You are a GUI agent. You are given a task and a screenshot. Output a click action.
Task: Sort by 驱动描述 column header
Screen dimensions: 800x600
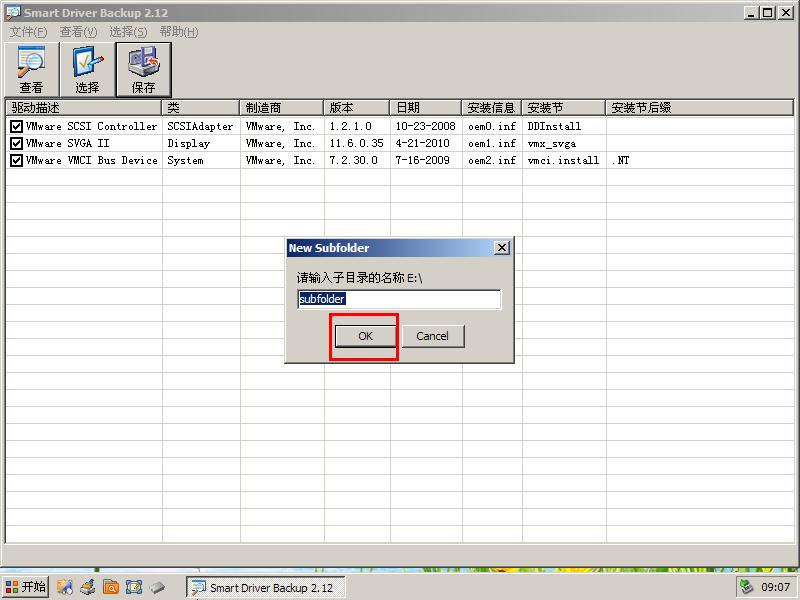[x=83, y=108]
